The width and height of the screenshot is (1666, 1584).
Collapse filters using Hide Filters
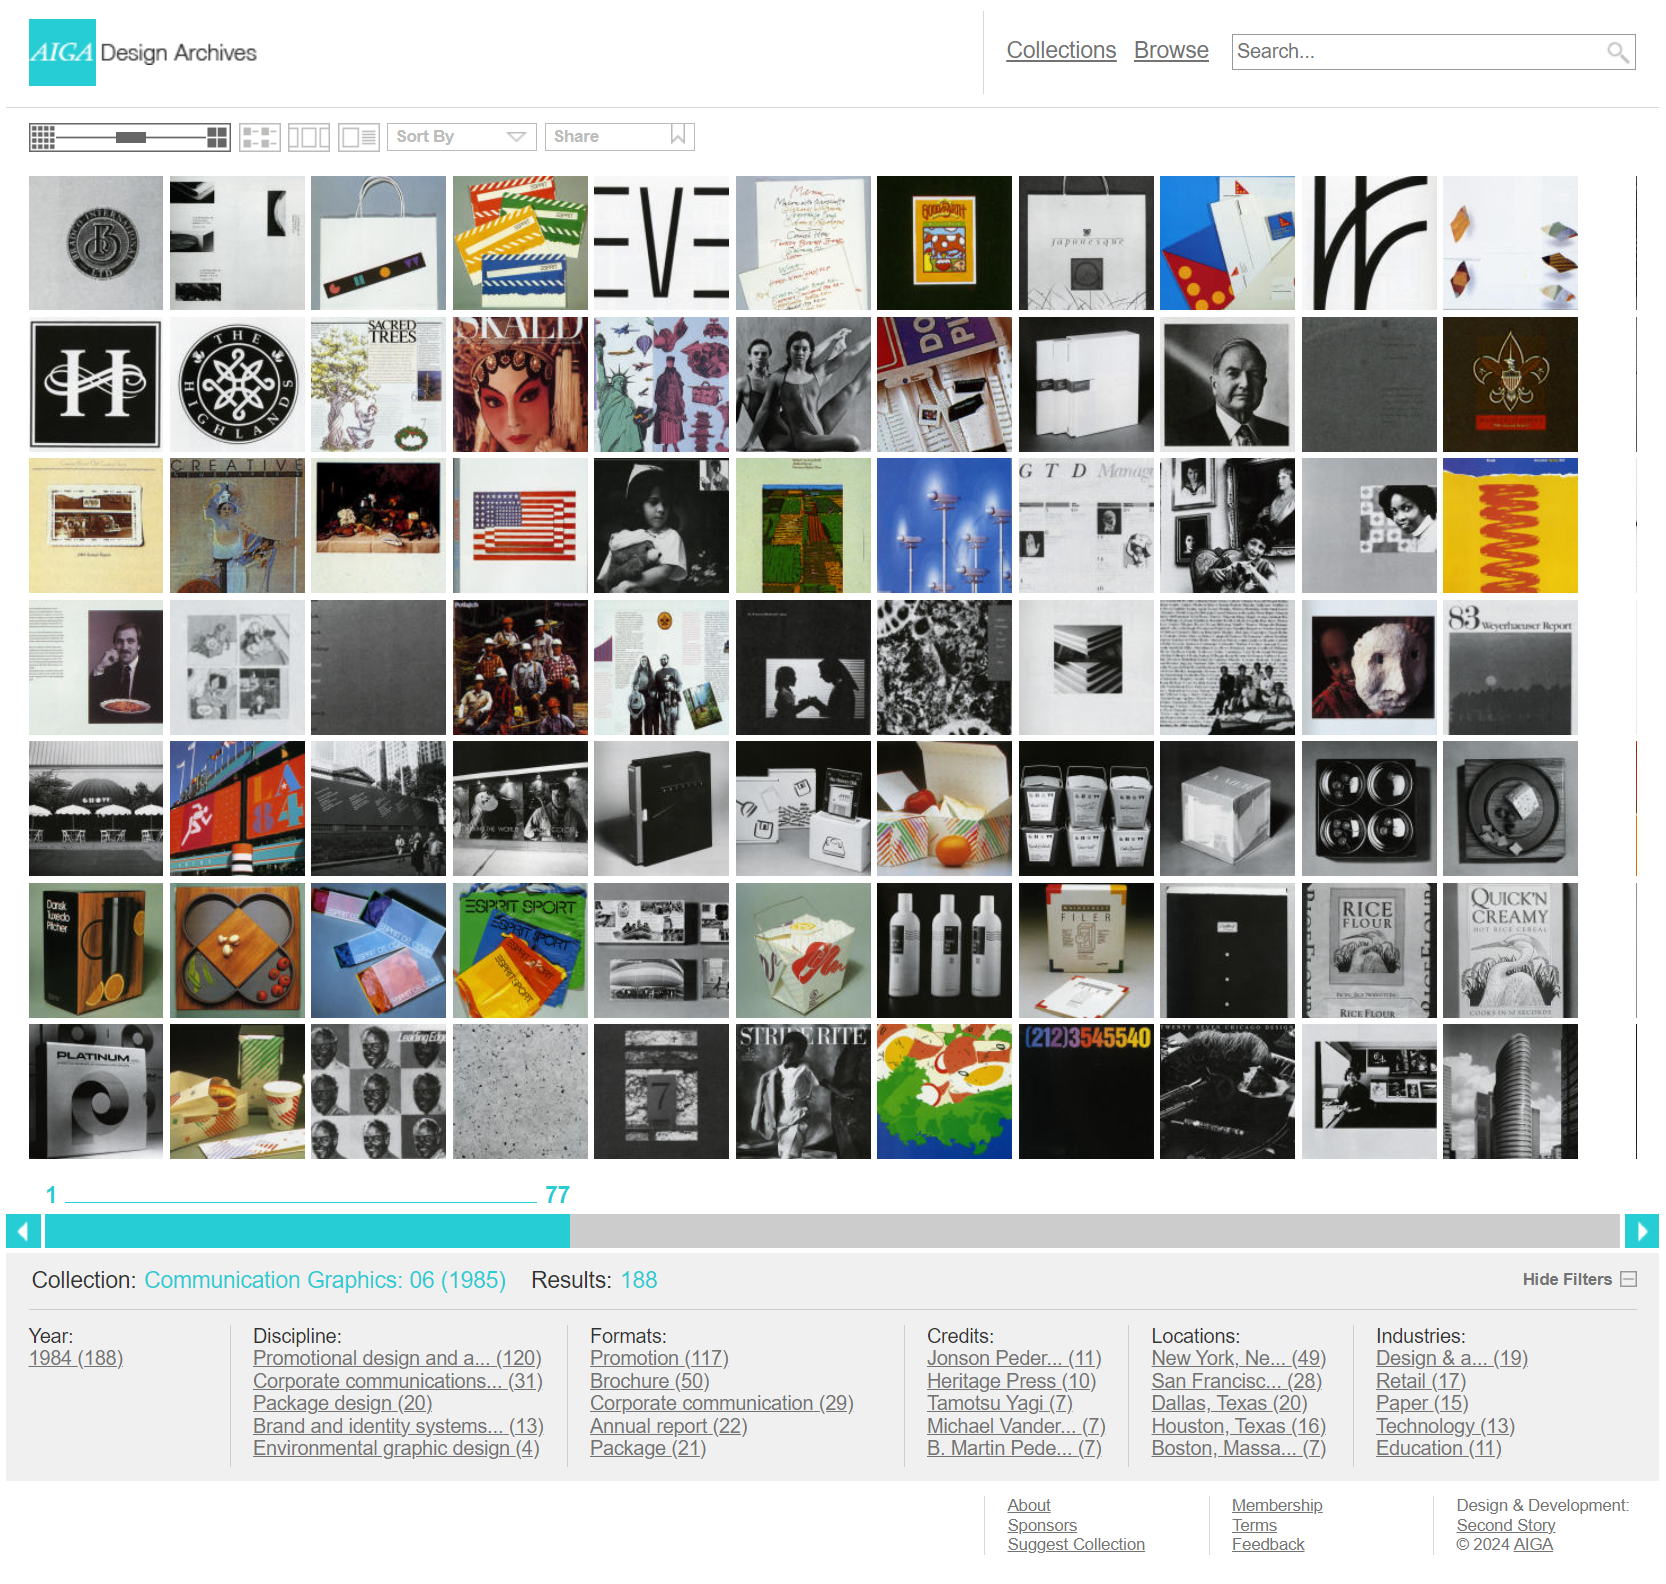1578,1279
